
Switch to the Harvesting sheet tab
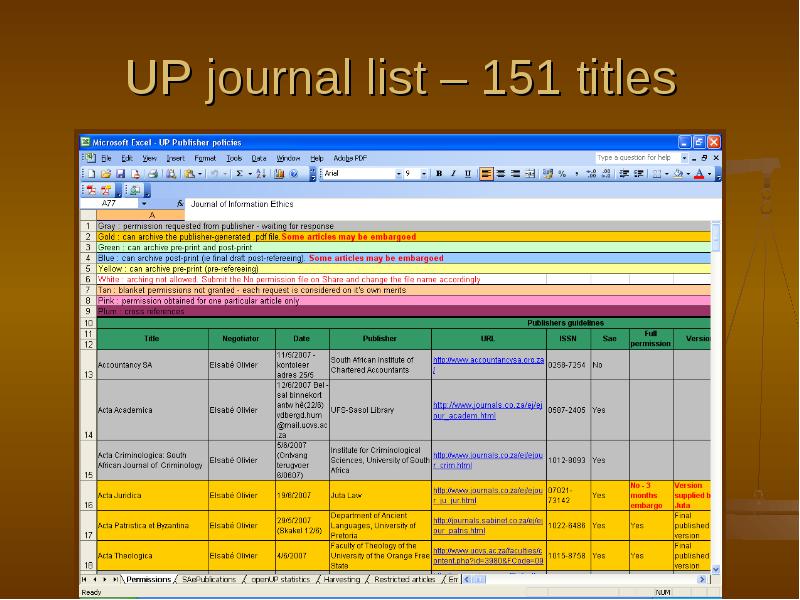[341, 580]
